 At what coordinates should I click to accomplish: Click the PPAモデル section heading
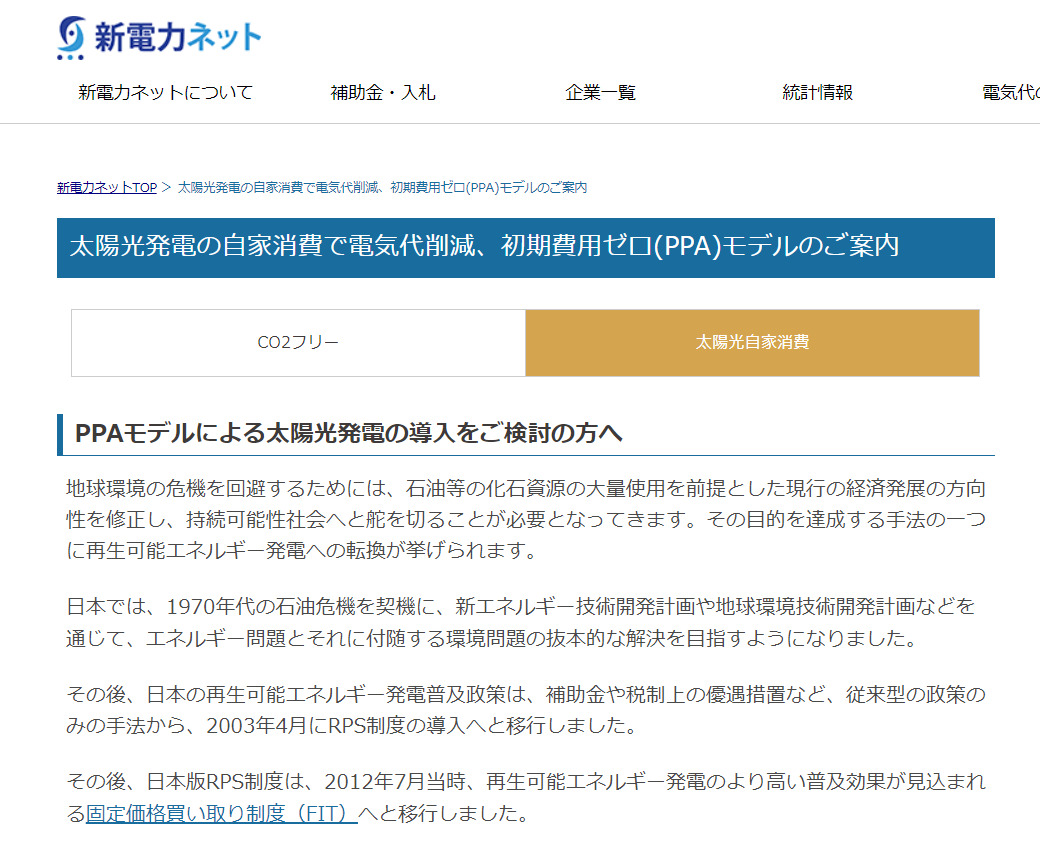click(348, 434)
